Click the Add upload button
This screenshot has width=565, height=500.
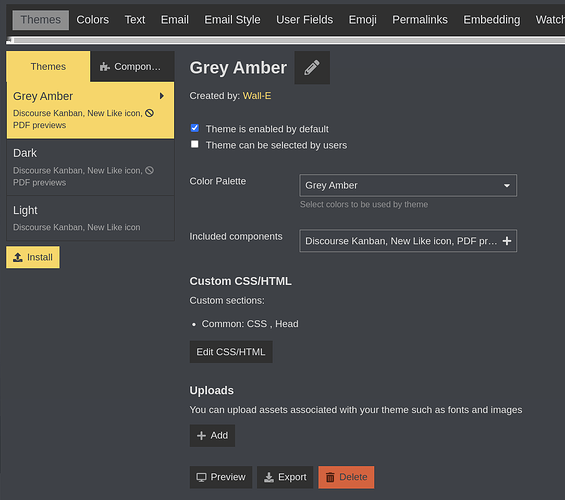click(212, 436)
